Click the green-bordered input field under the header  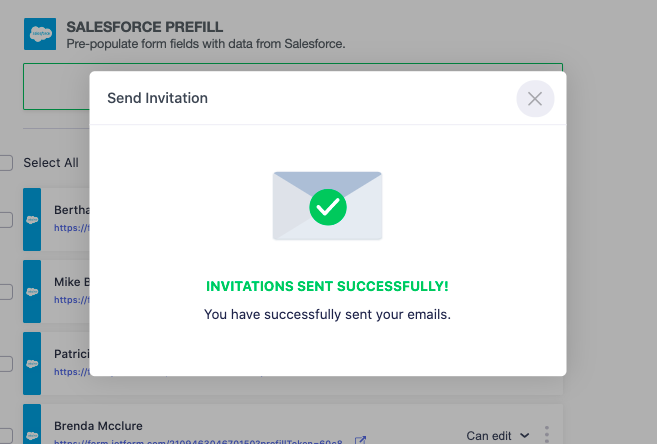coord(56,87)
